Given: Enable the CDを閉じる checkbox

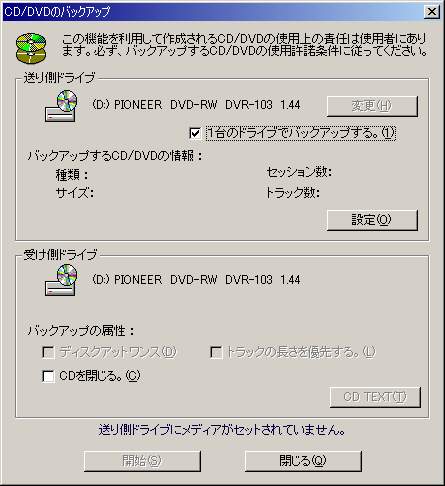Looking at the screenshot, I should 48,377.
